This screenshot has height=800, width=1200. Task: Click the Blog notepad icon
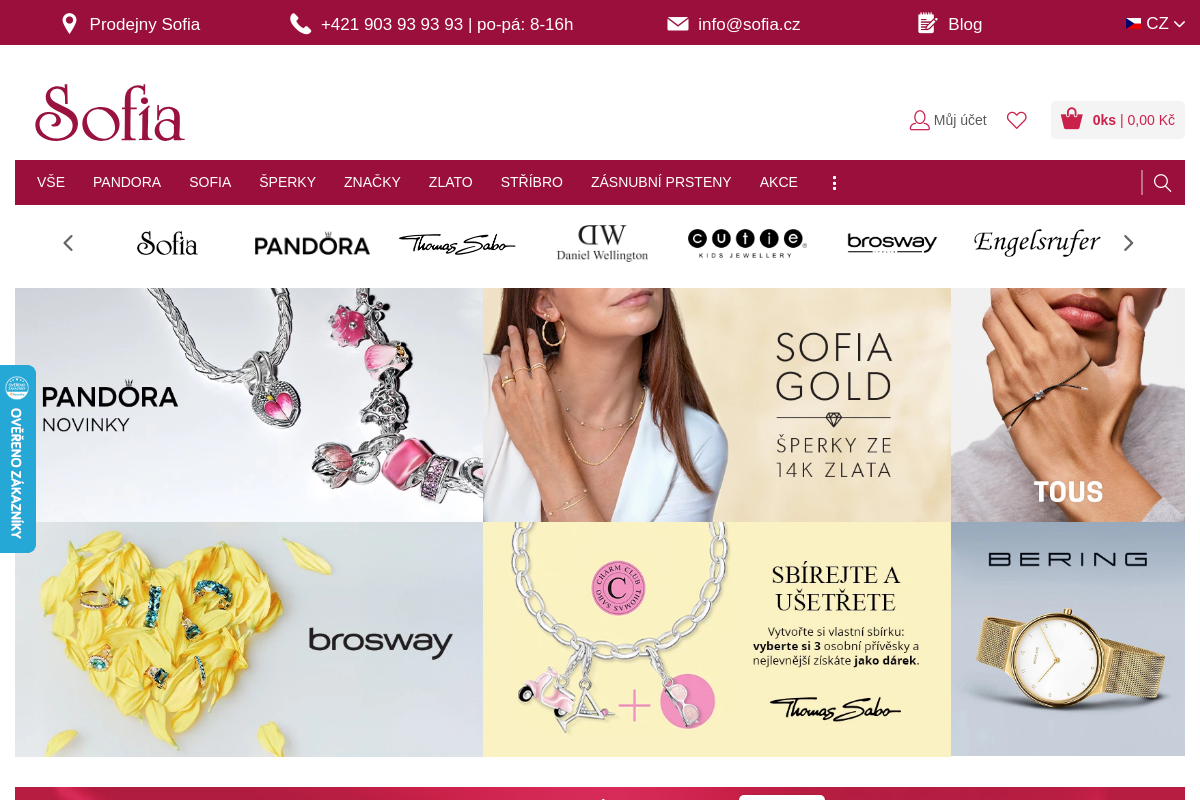927,23
